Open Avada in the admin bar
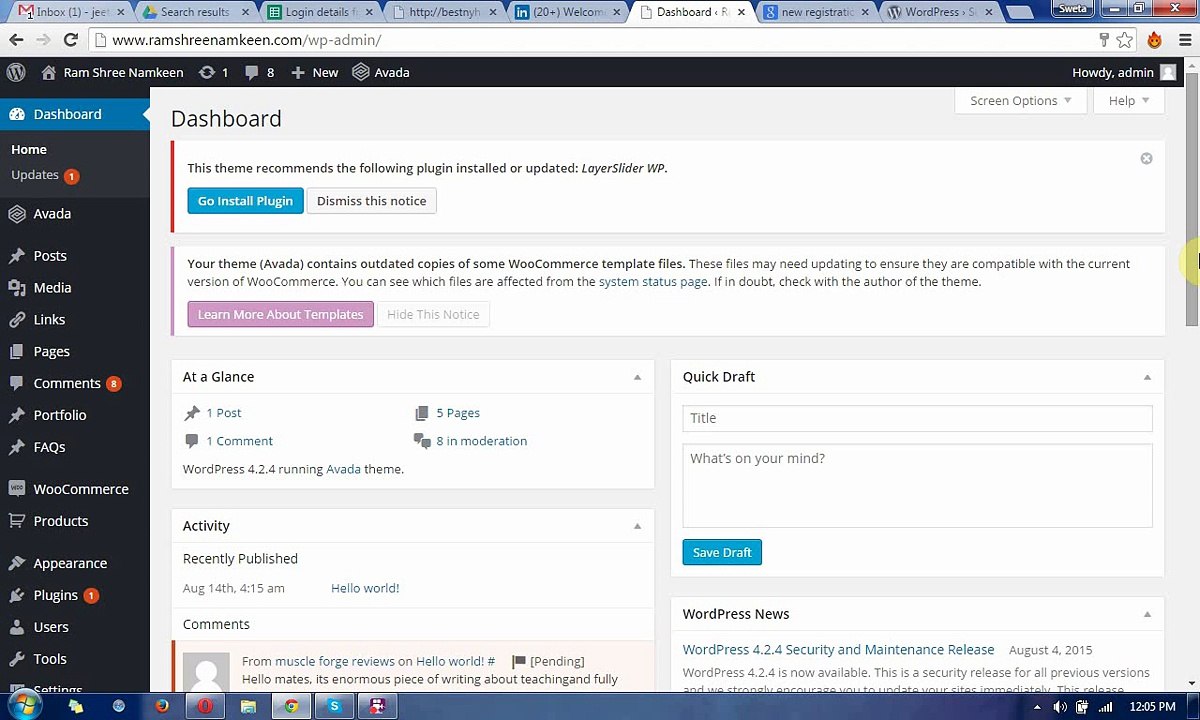 [381, 72]
